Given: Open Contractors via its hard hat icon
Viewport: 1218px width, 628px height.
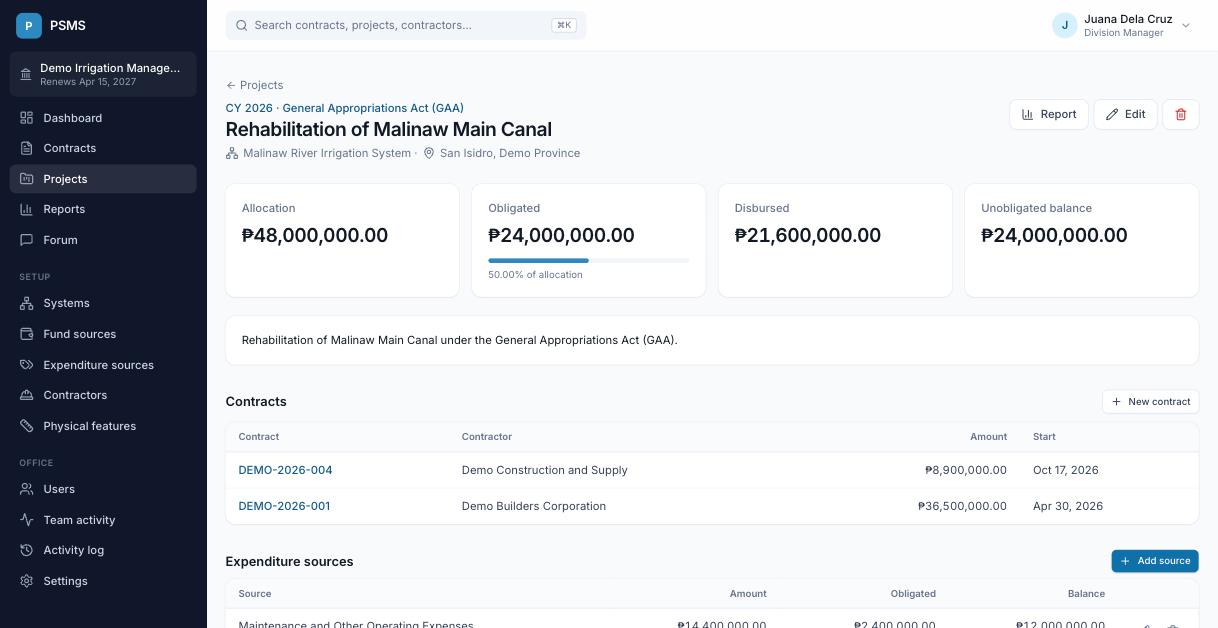Looking at the screenshot, I should (27, 395).
